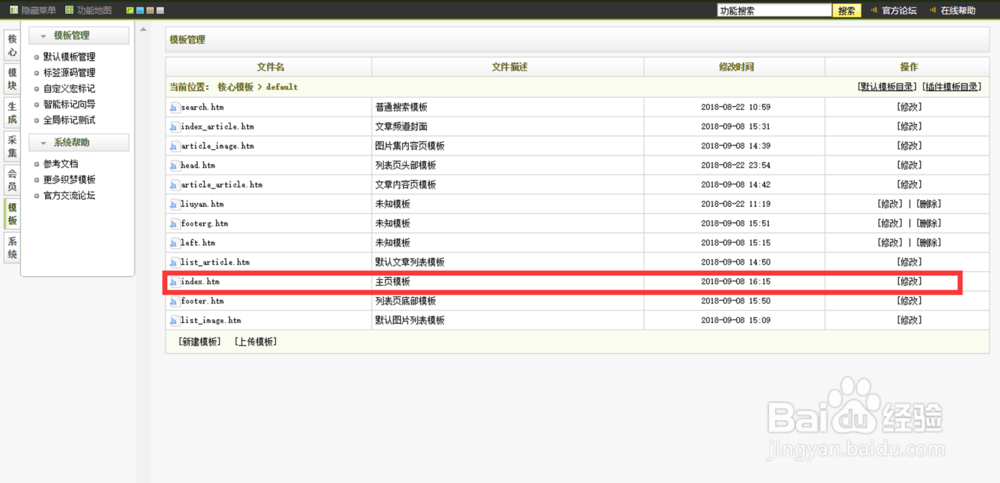The width and height of the screenshot is (1000, 483).
Task: Click the file icon beside article_image.htm
Action: (174, 146)
